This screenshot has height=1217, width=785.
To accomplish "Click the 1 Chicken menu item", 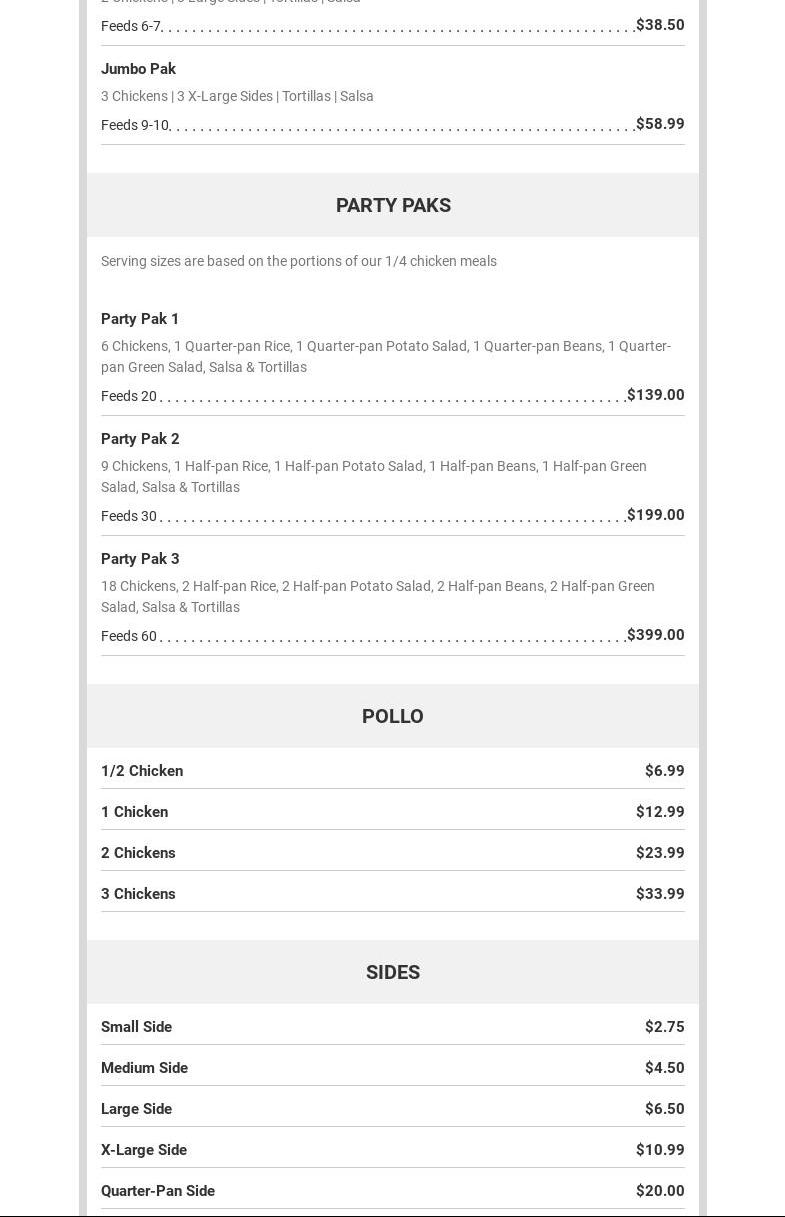I will (x=134, y=812).
